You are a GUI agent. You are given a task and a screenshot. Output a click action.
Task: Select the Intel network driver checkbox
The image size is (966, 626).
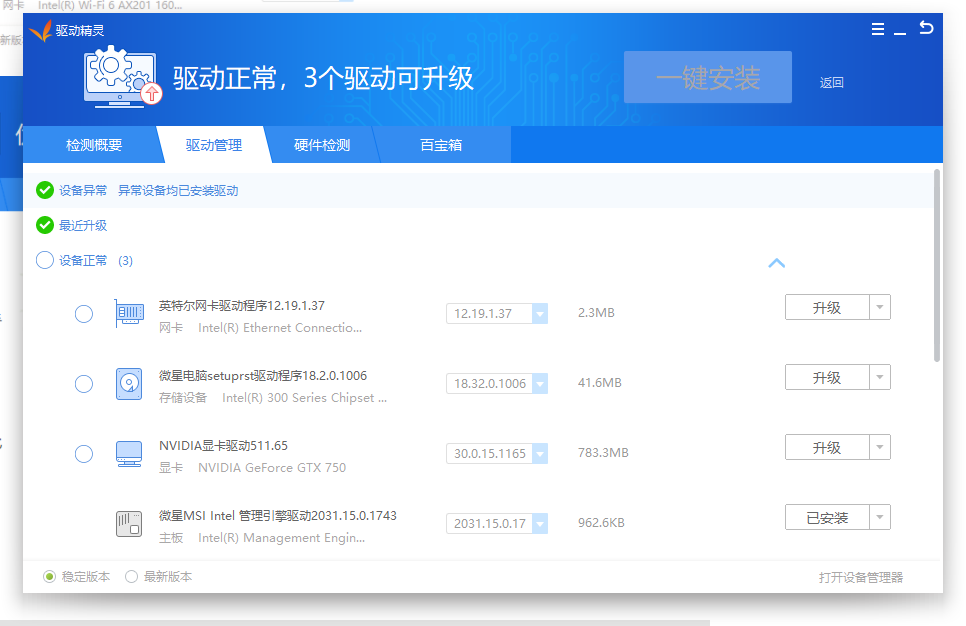84,314
